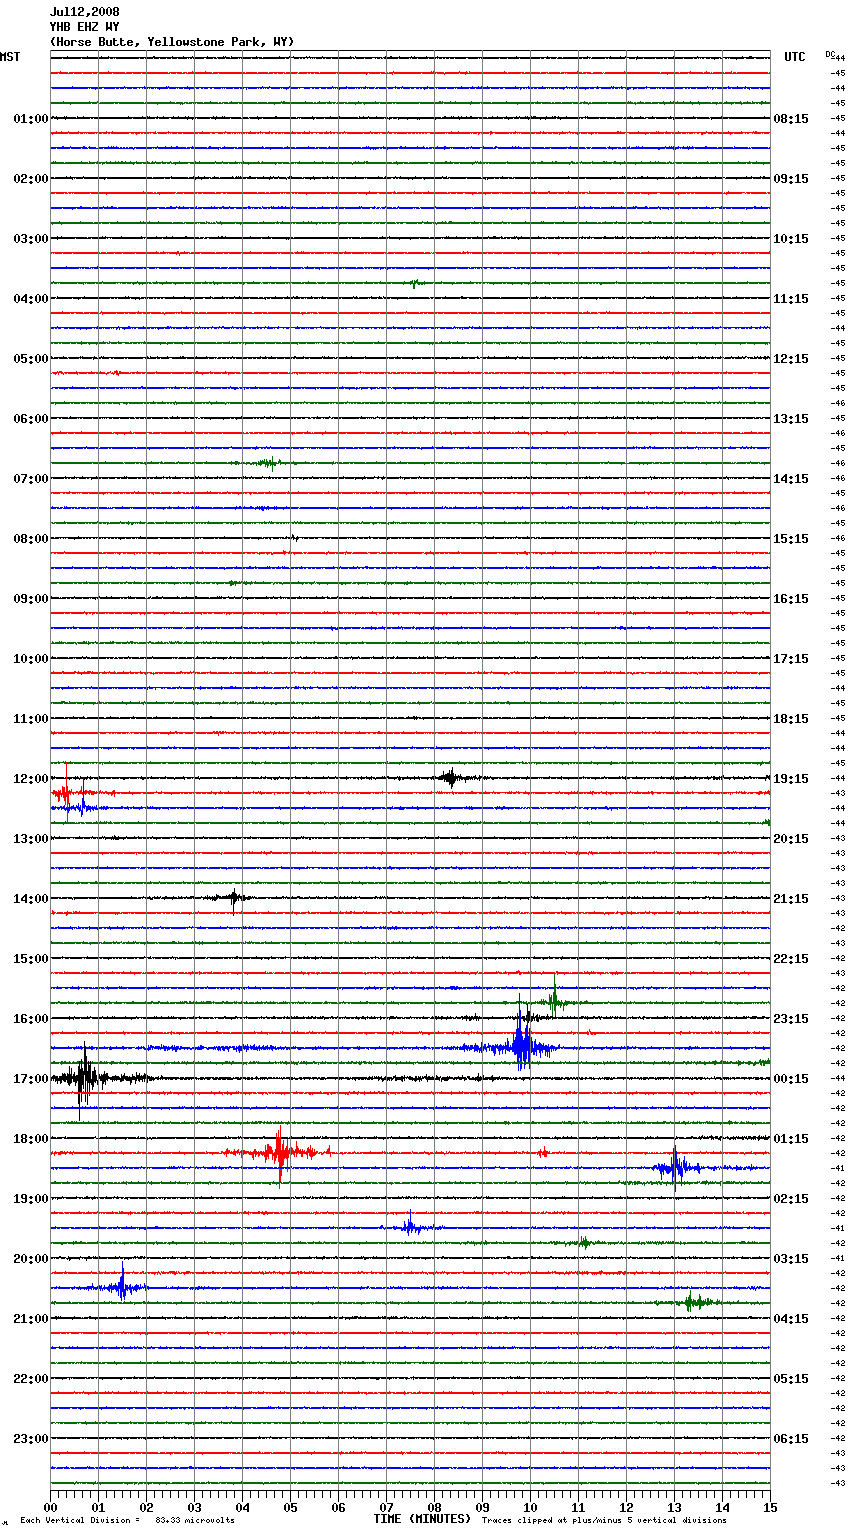Click the red burst near minute 5 at 18:15
This screenshot has height=1534, width=850.
[x=279, y=1153]
